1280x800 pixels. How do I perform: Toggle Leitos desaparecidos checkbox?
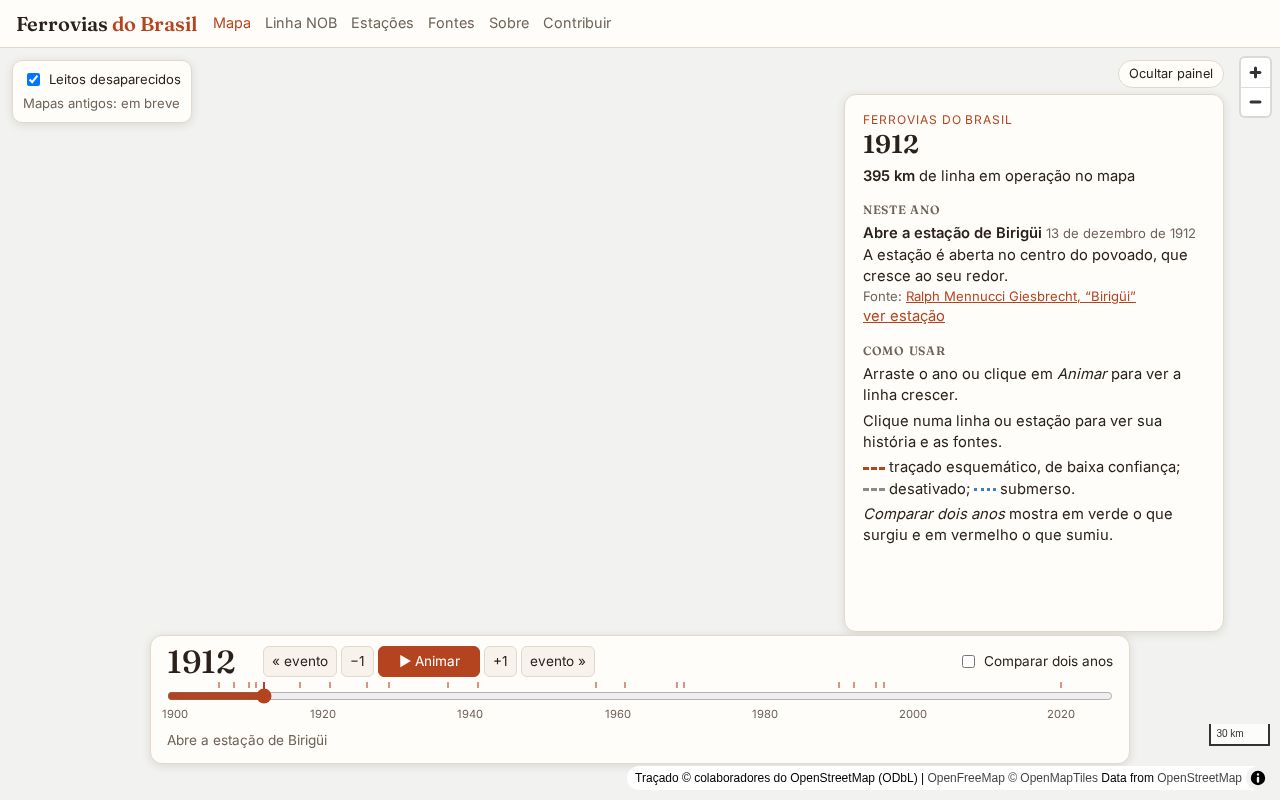tap(33, 79)
